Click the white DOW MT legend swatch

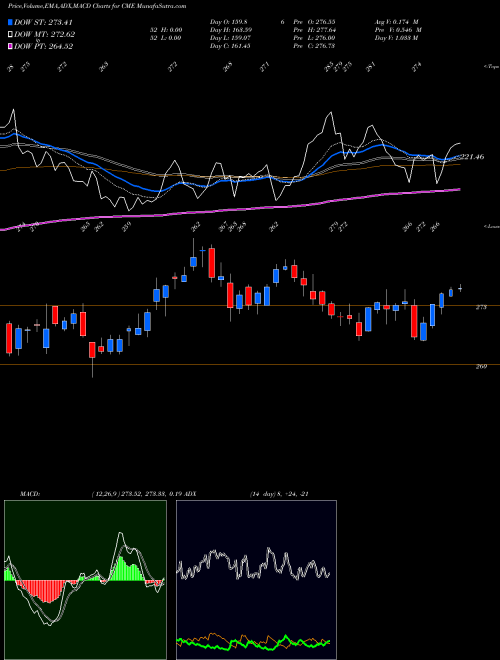[x=10, y=34]
